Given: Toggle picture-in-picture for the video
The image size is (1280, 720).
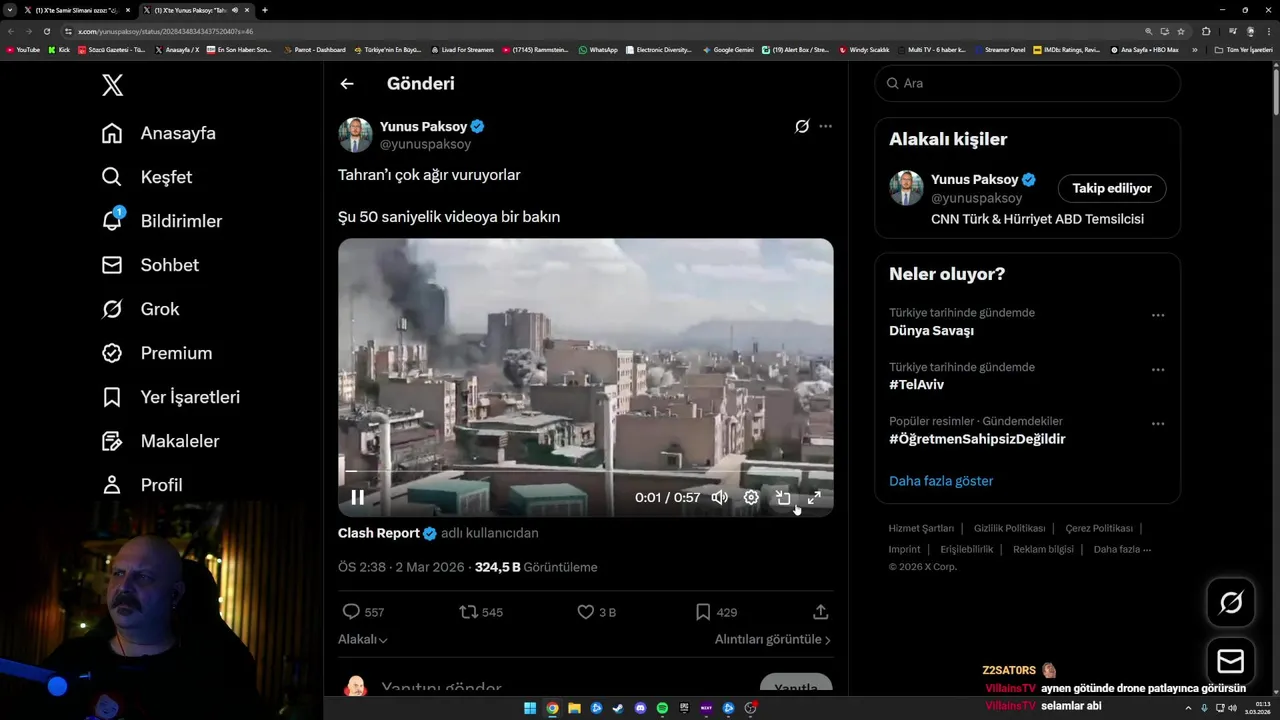Looking at the screenshot, I should click(x=783, y=497).
